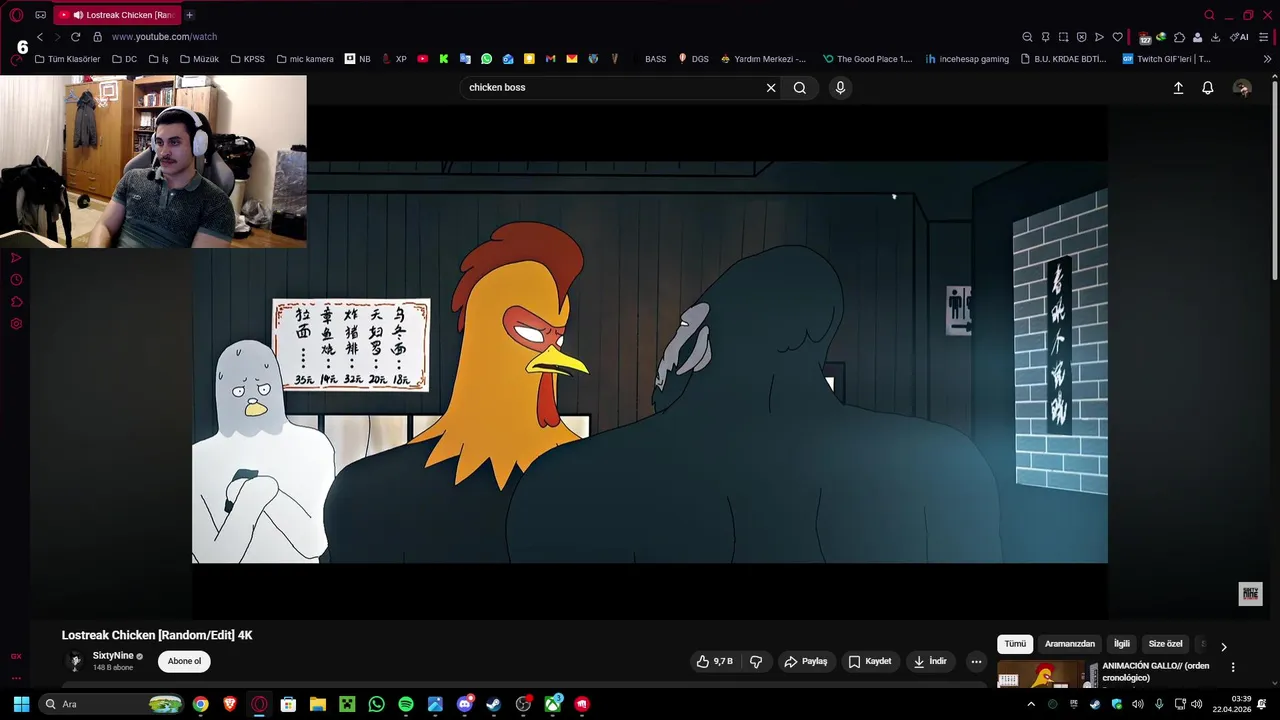The width and height of the screenshot is (1280, 720).
Task: Switch to Lostreak Chicken browser tab
Action: [x=115, y=15]
